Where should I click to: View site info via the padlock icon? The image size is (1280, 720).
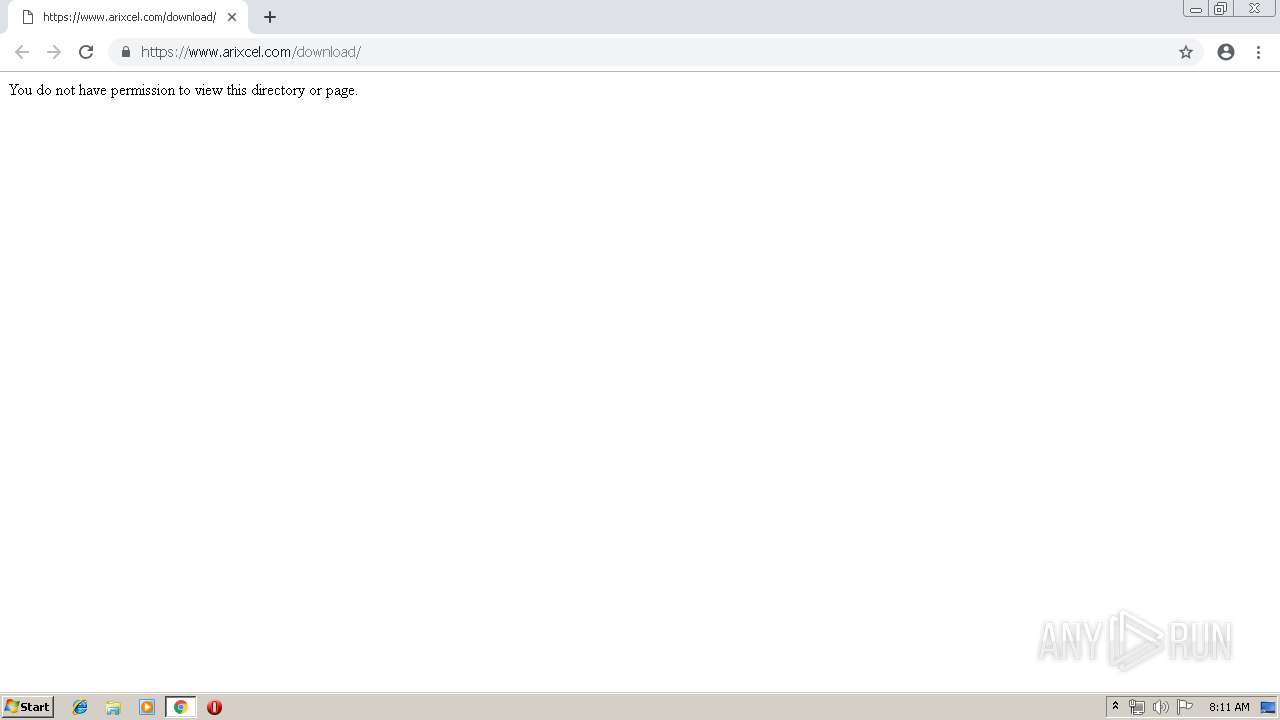[126, 52]
